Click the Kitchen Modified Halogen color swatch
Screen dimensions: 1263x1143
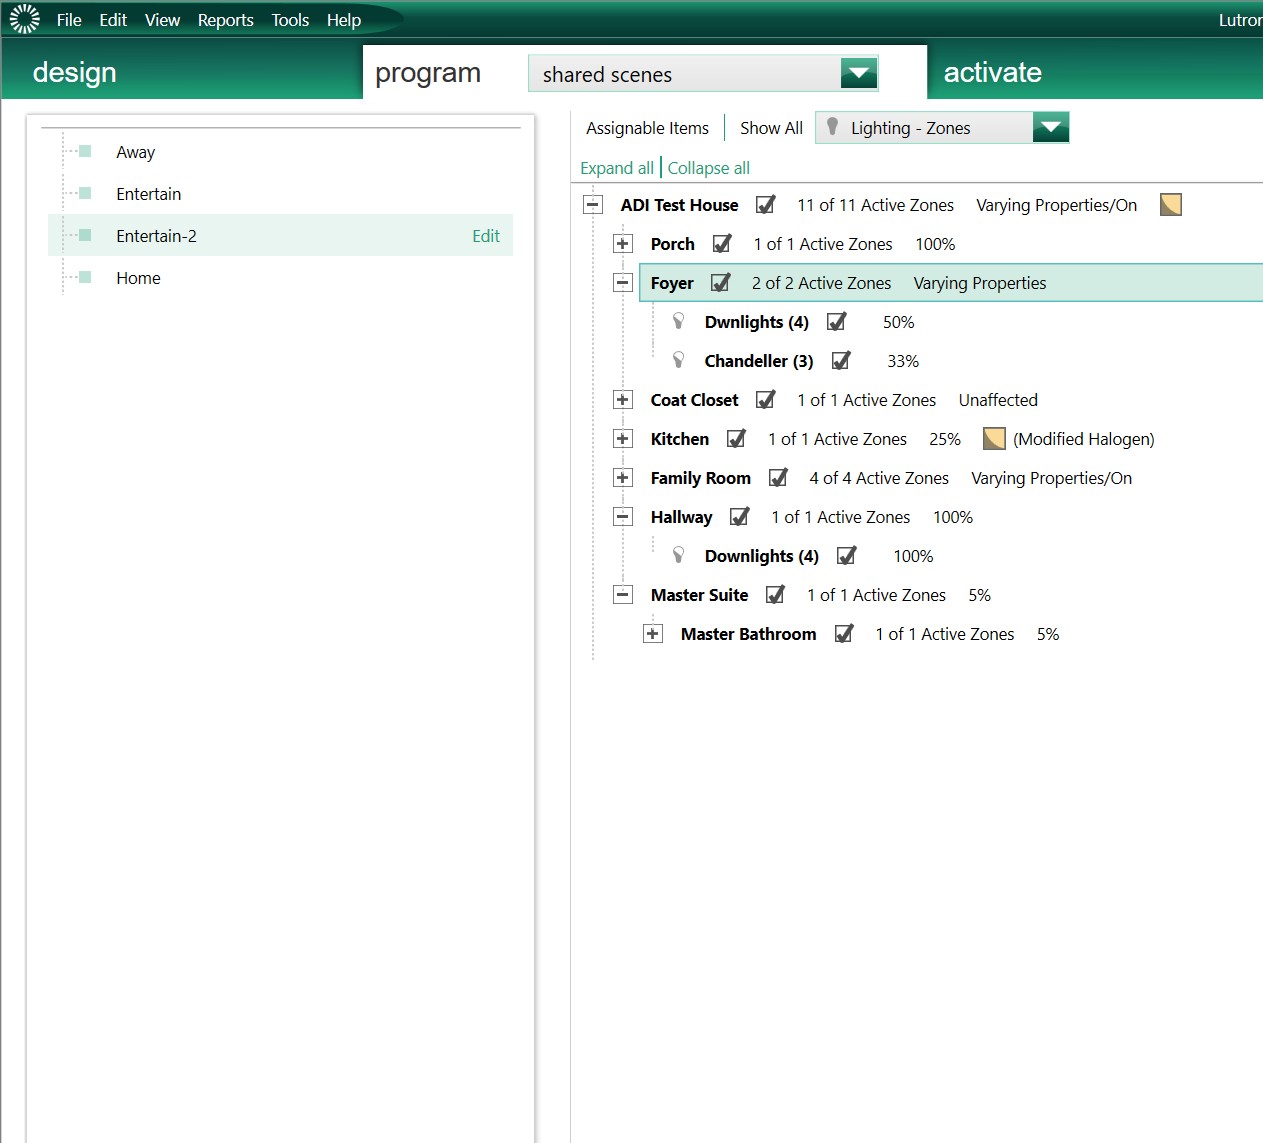coord(994,439)
